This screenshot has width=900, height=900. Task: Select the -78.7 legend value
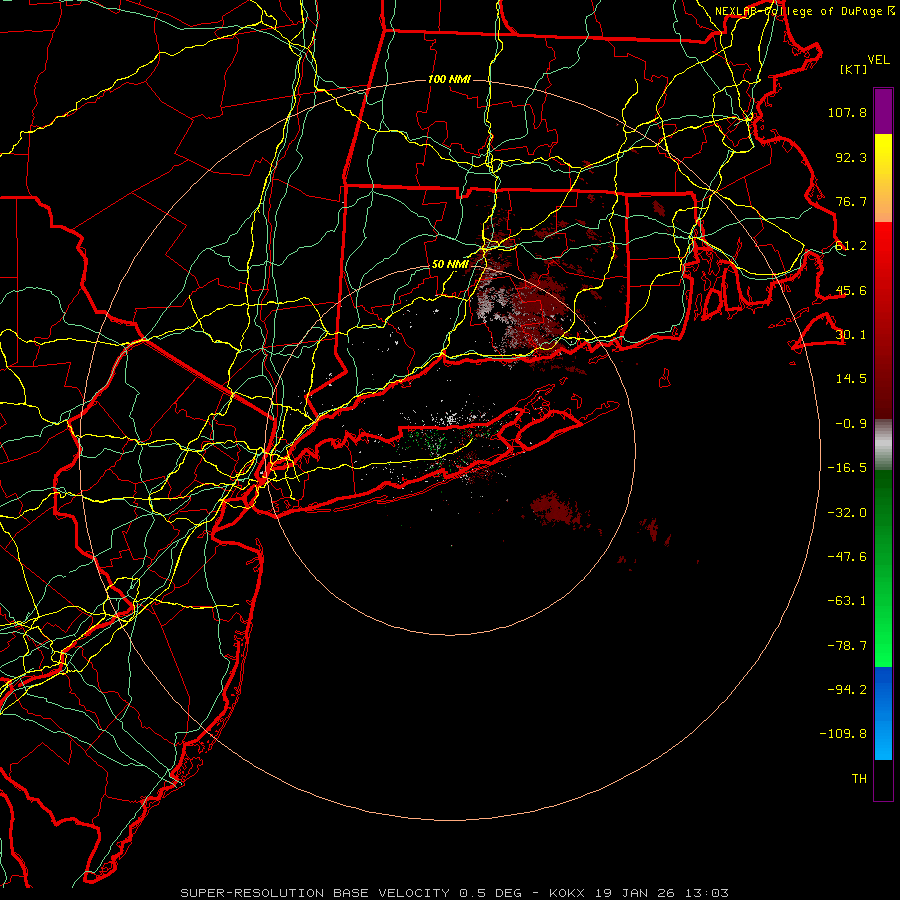tap(847, 646)
